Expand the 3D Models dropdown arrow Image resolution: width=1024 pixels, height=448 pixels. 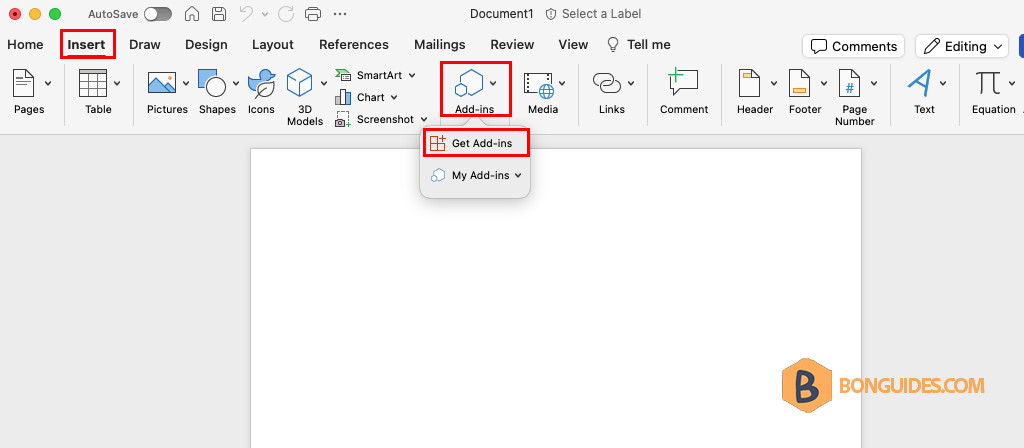tap(324, 83)
